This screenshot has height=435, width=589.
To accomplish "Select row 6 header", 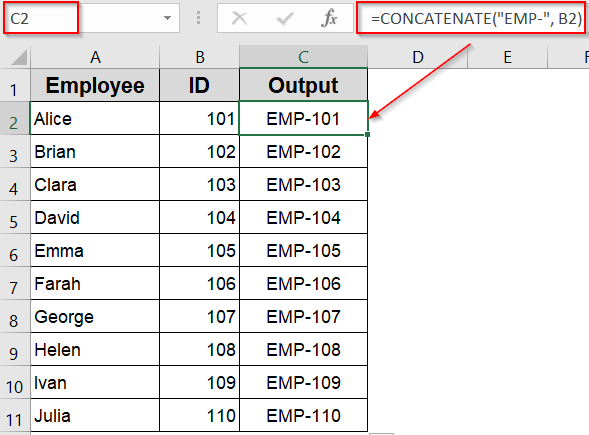I will tap(15, 251).
